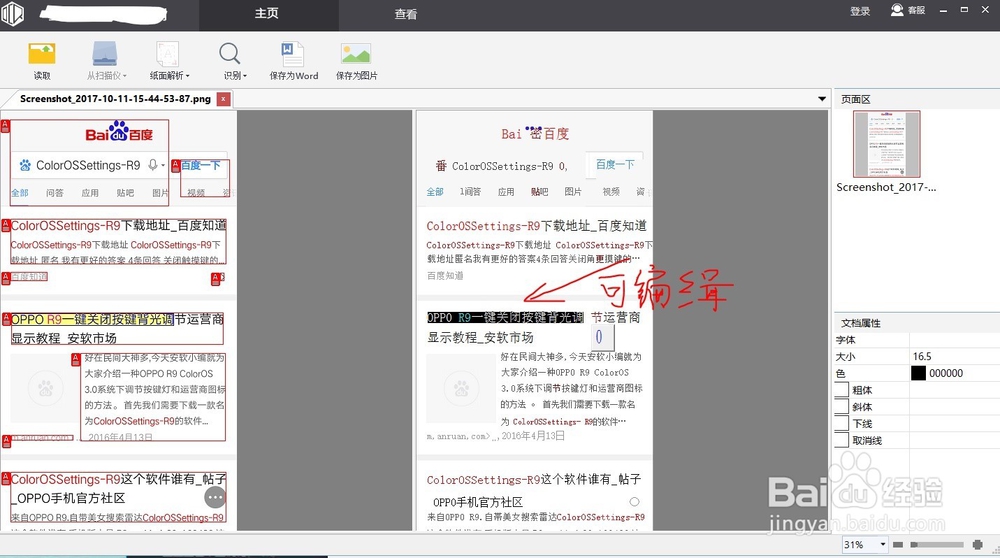Click the red marker beside 百度知道 region
This screenshot has width=1000, height=558.
6,277
